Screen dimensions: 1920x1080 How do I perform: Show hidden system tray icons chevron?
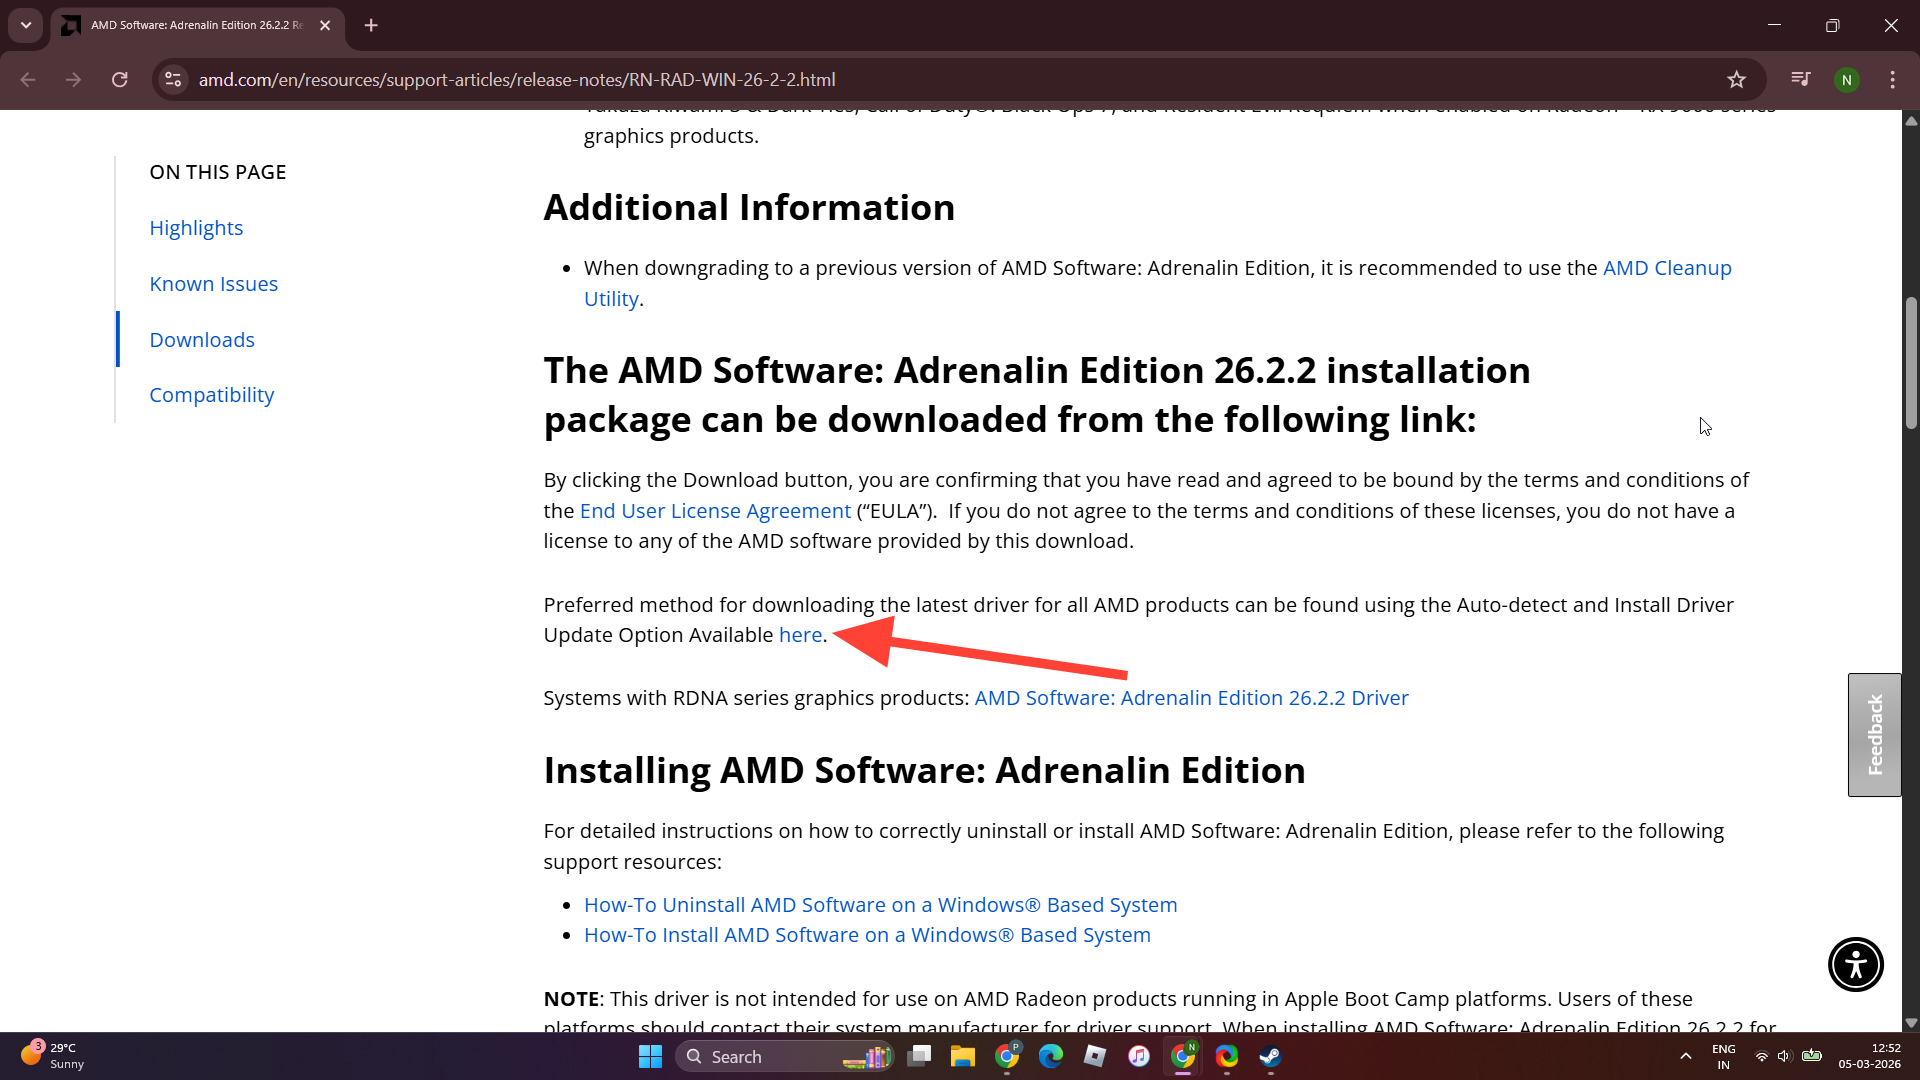1686,1056
